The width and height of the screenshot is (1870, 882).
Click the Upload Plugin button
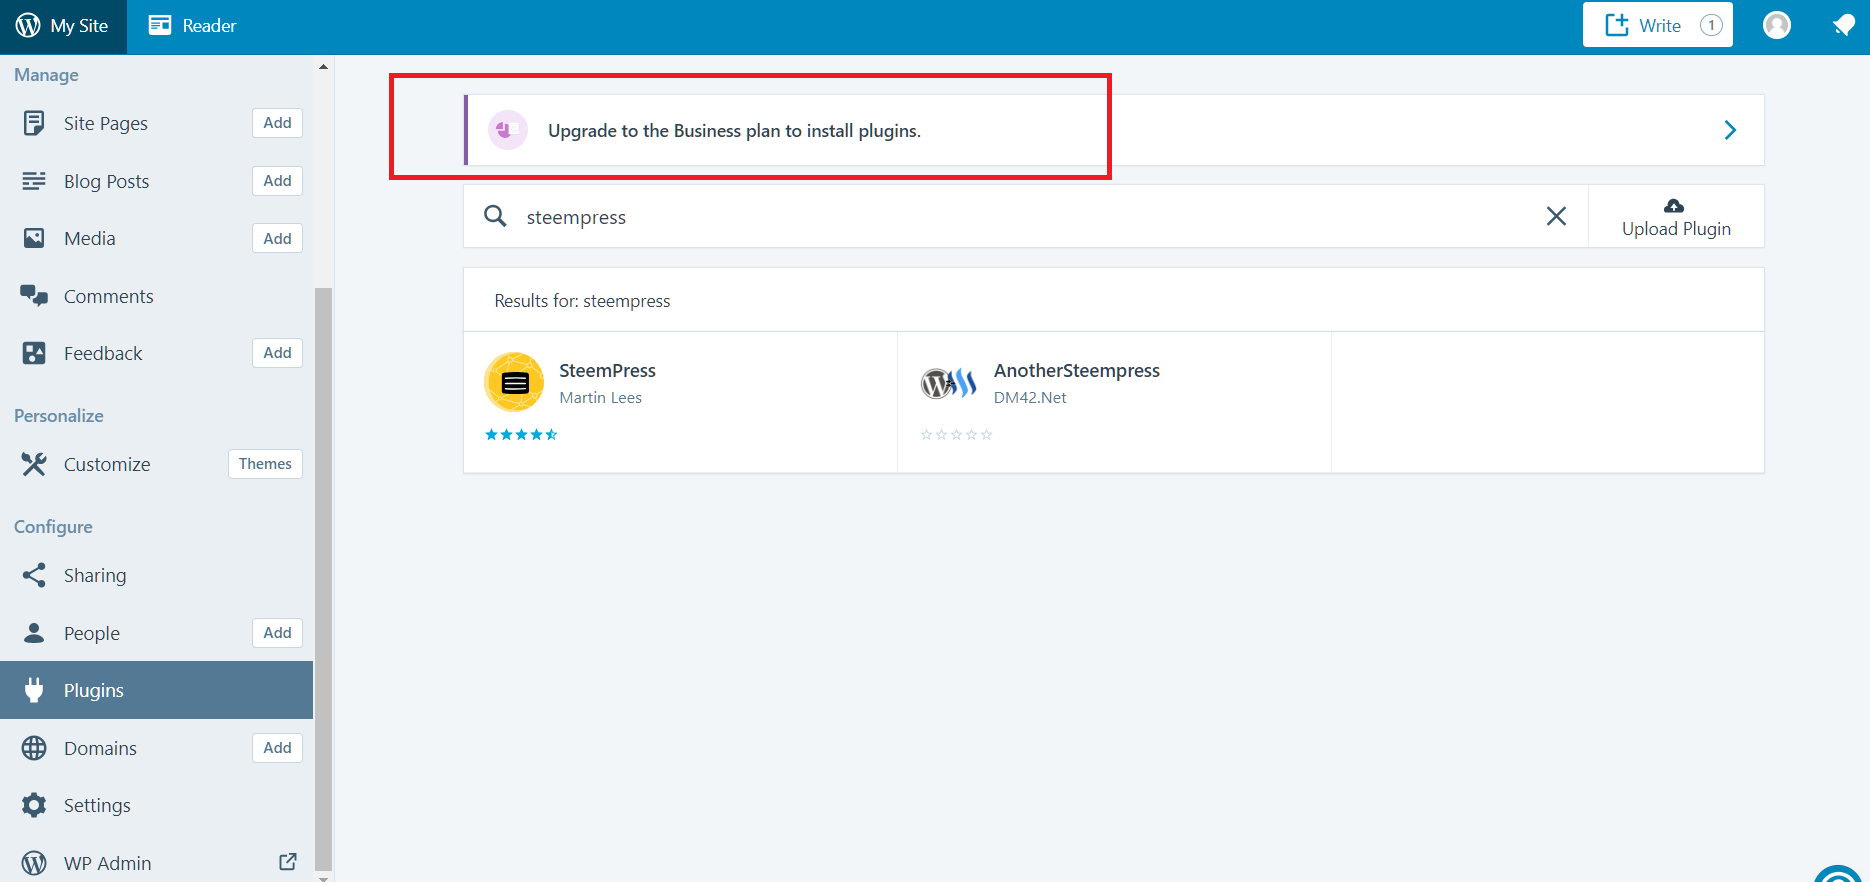pyautogui.click(x=1676, y=216)
